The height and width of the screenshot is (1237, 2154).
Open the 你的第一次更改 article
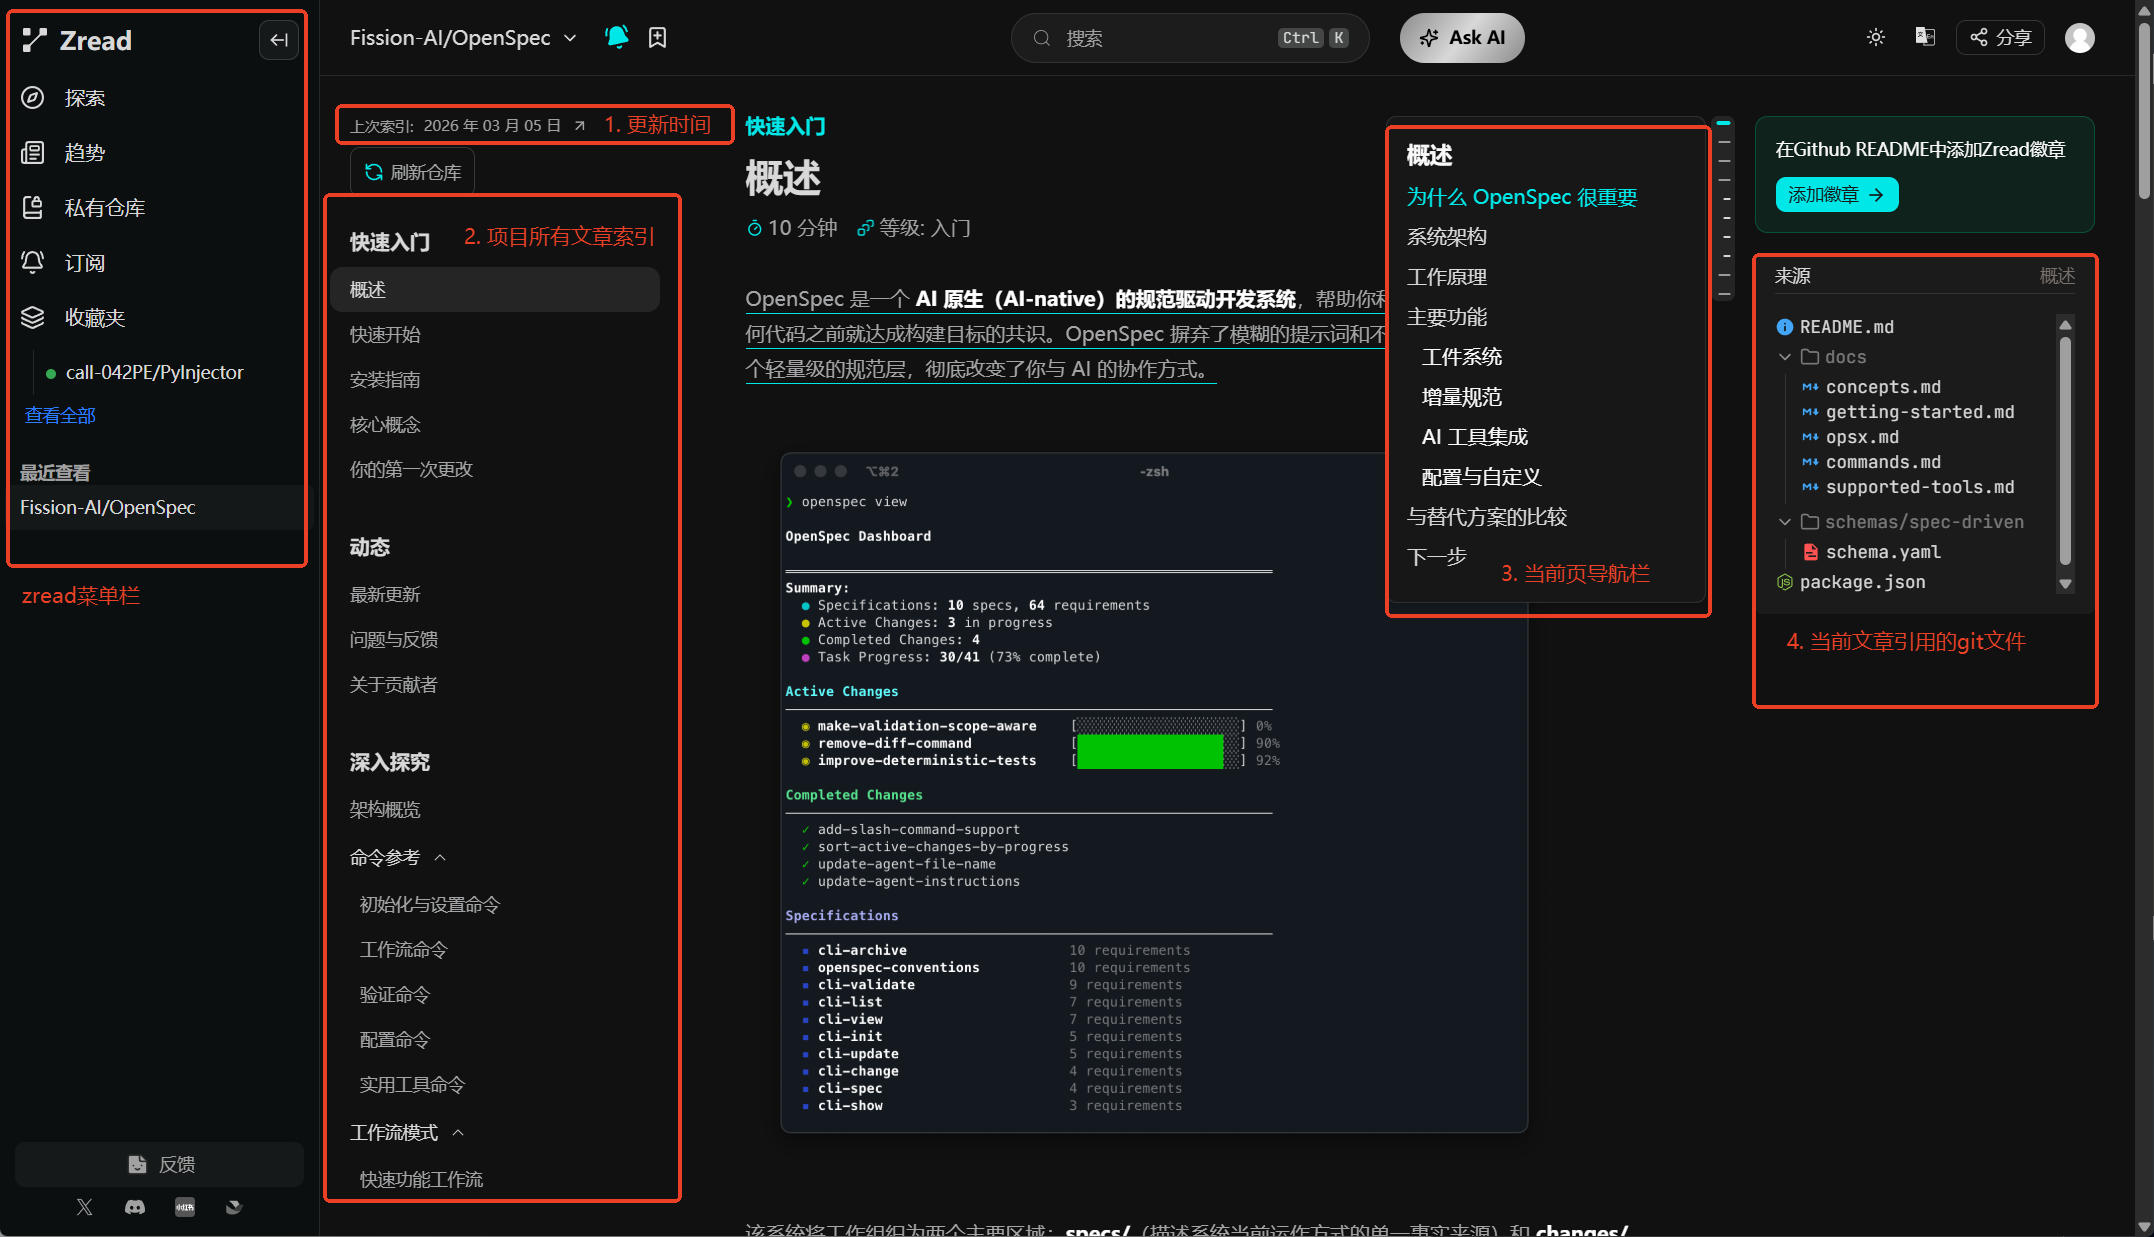pyautogui.click(x=411, y=470)
